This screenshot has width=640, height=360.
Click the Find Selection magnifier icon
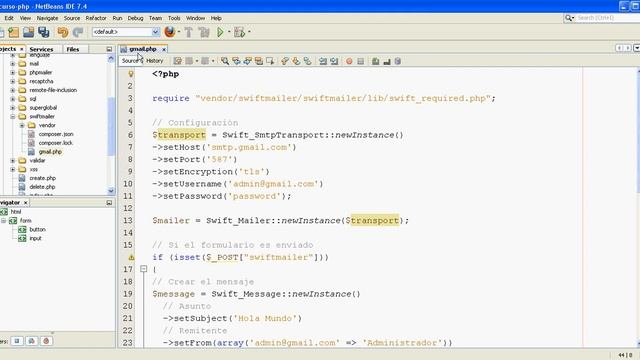pyautogui.click(x=225, y=61)
